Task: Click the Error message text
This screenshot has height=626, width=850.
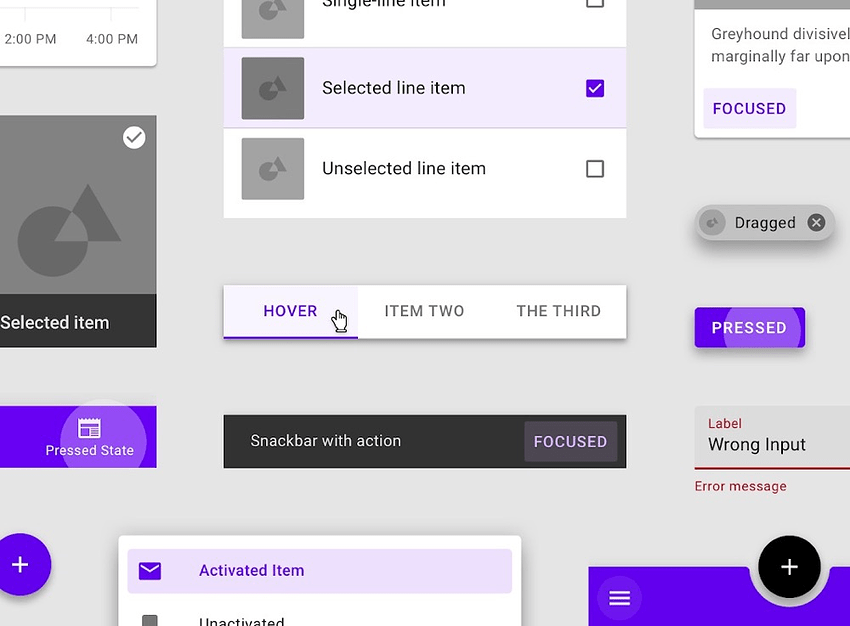Action: [740, 486]
